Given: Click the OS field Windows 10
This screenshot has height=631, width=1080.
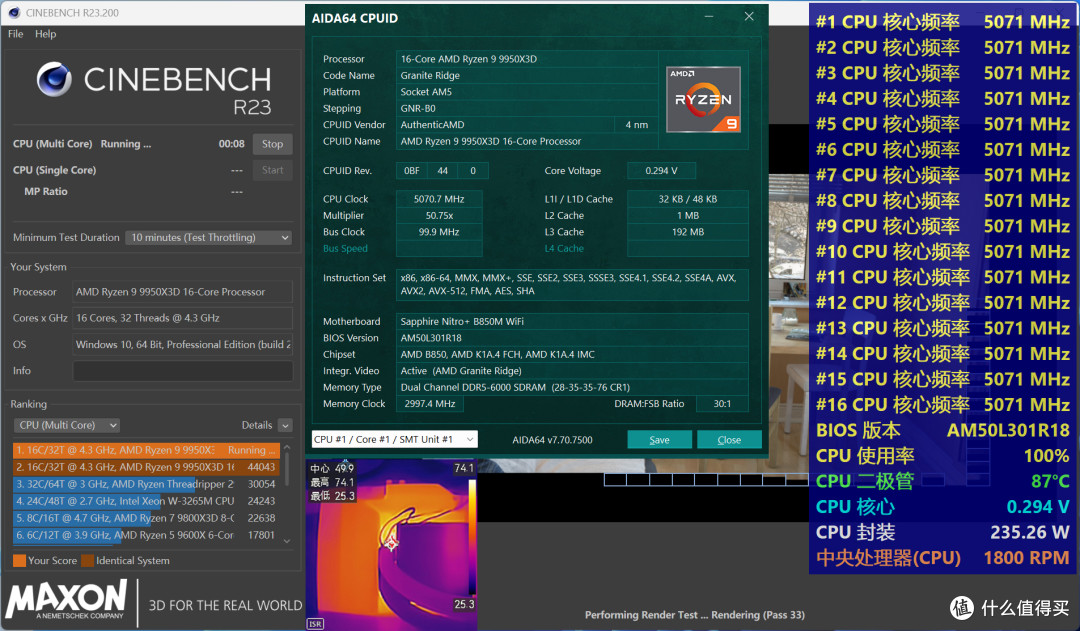Looking at the screenshot, I should (183, 344).
